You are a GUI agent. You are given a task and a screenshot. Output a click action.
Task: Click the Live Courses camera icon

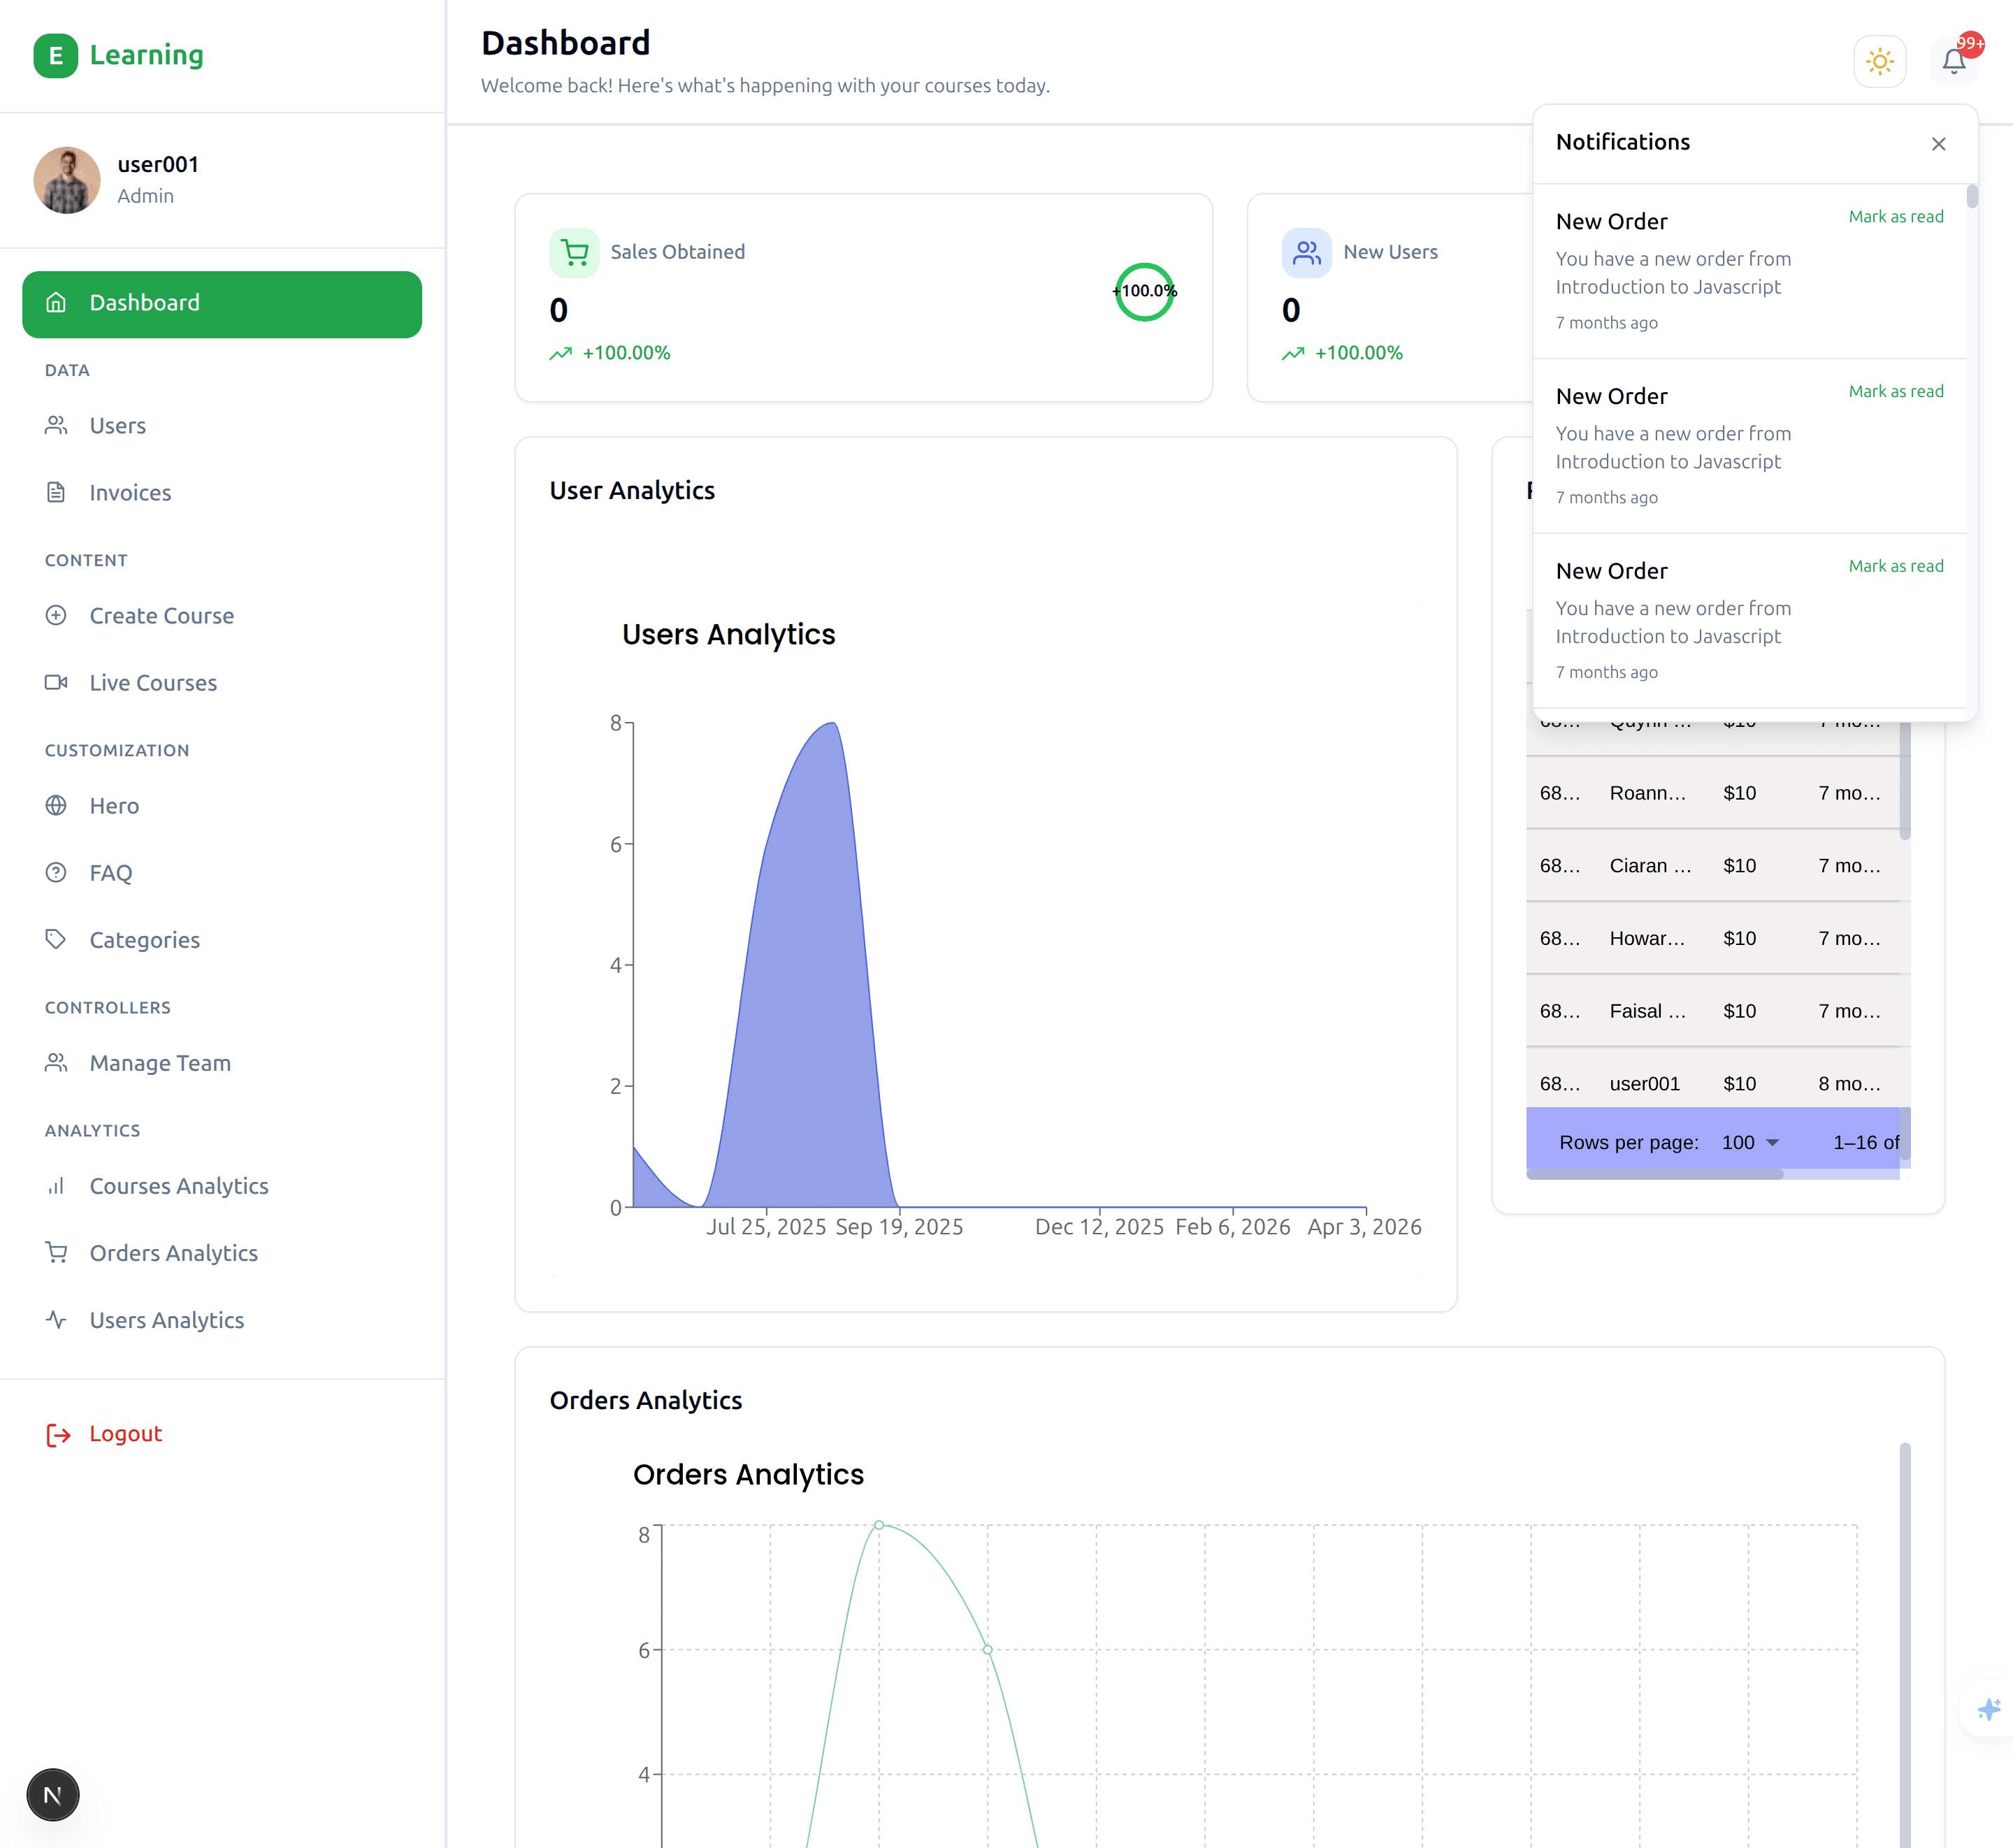point(56,683)
